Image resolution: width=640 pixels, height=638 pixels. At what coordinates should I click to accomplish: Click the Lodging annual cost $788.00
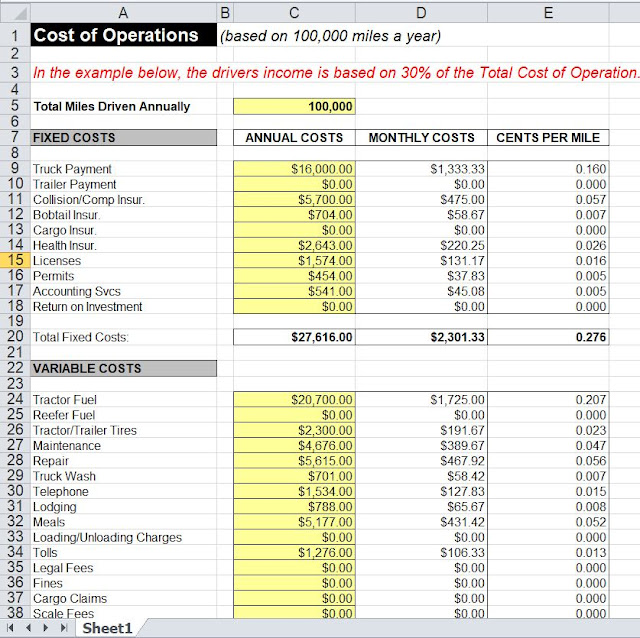pyautogui.click(x=294, y=507)
